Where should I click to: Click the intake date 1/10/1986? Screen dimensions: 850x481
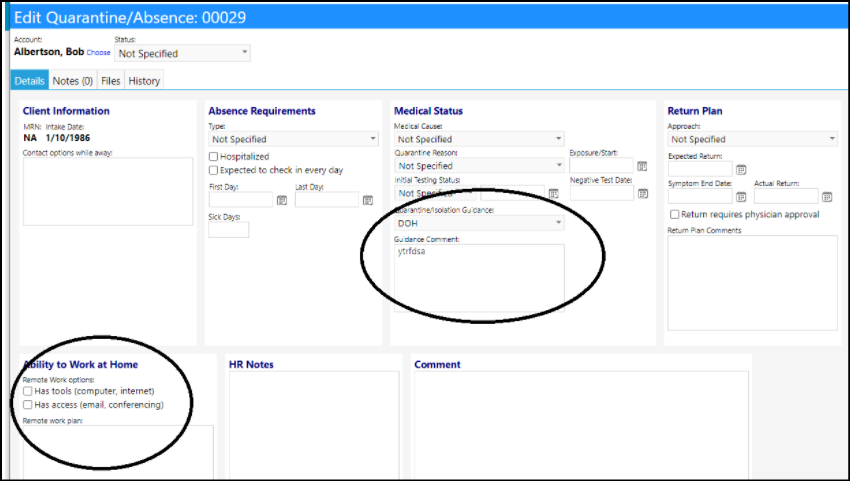coord(68,138)
